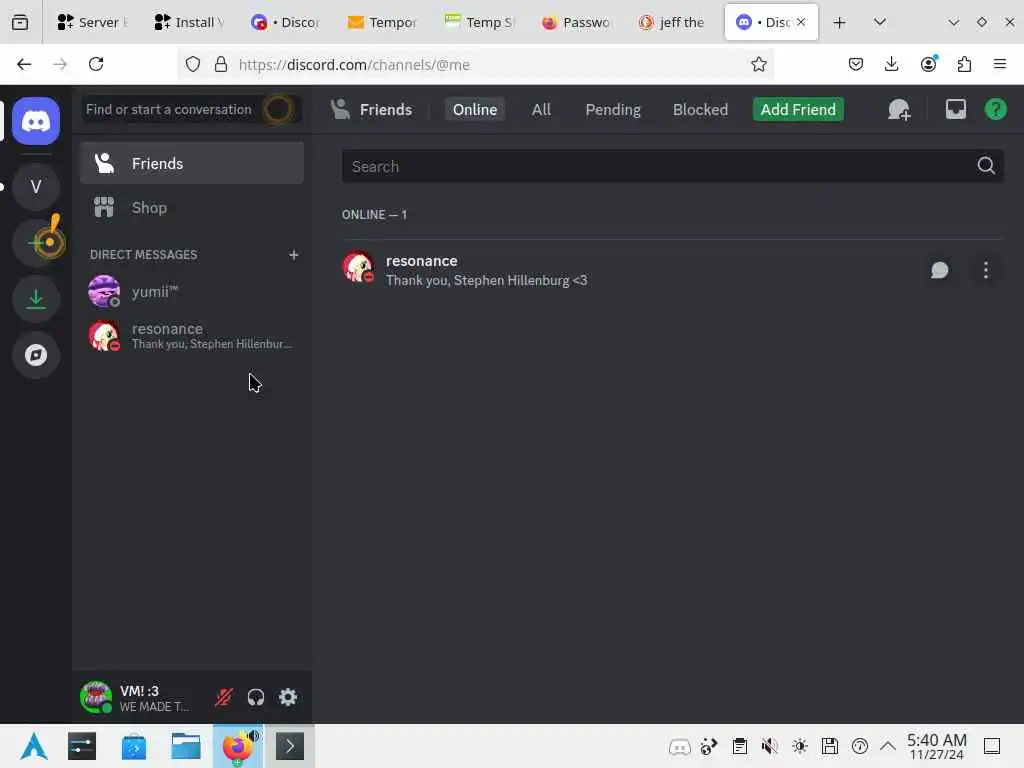Click the search magnifier icon
The height and width of the screenshot is (768, 1024).
click(x=986, y=166)
